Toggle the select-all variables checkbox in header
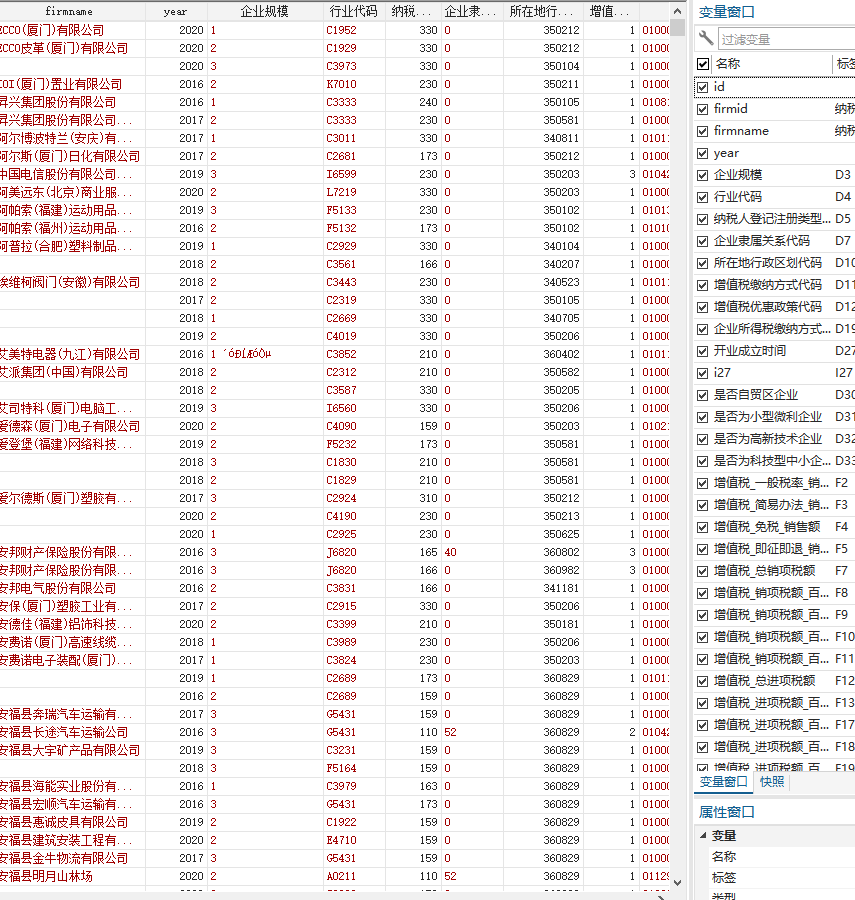855x900 pixels. (x=703, y=64)
